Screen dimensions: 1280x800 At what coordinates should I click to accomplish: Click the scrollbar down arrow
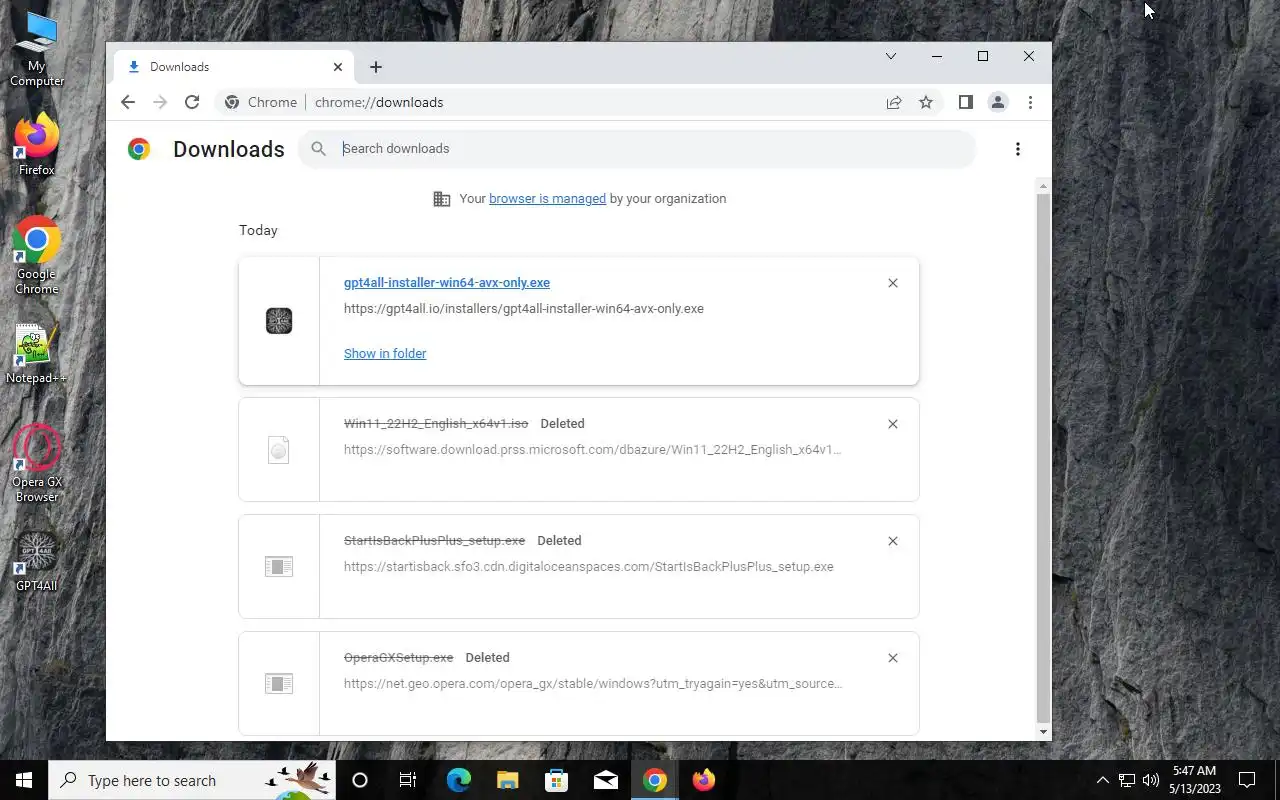pos(1044,732)
